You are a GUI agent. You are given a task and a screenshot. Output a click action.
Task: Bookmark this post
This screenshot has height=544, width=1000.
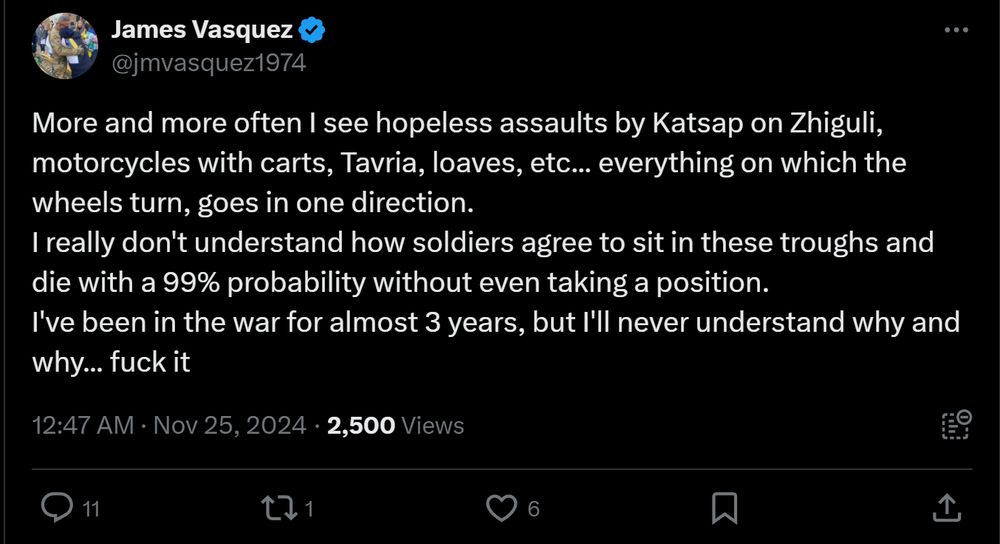[x=724, y=508]
